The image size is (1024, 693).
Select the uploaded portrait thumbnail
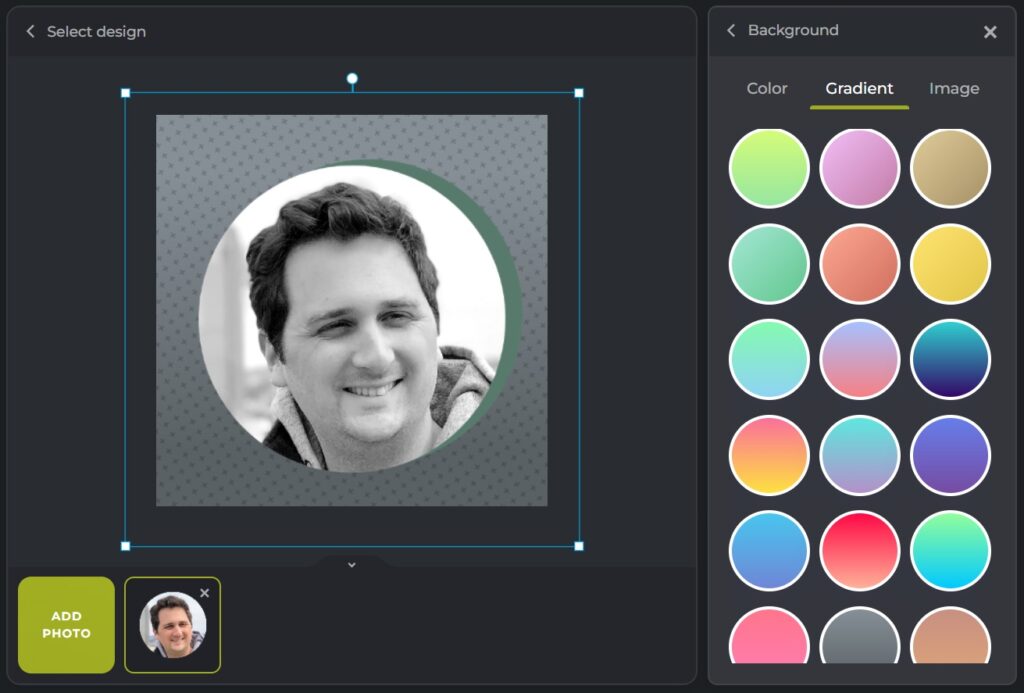(x=171, y=626)
